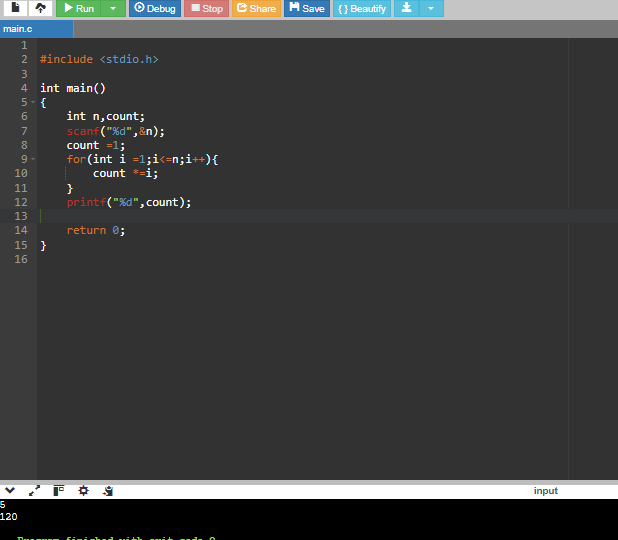Create a new file with the document icon
This screenshot has height=540, width=618.
[15, 8]
